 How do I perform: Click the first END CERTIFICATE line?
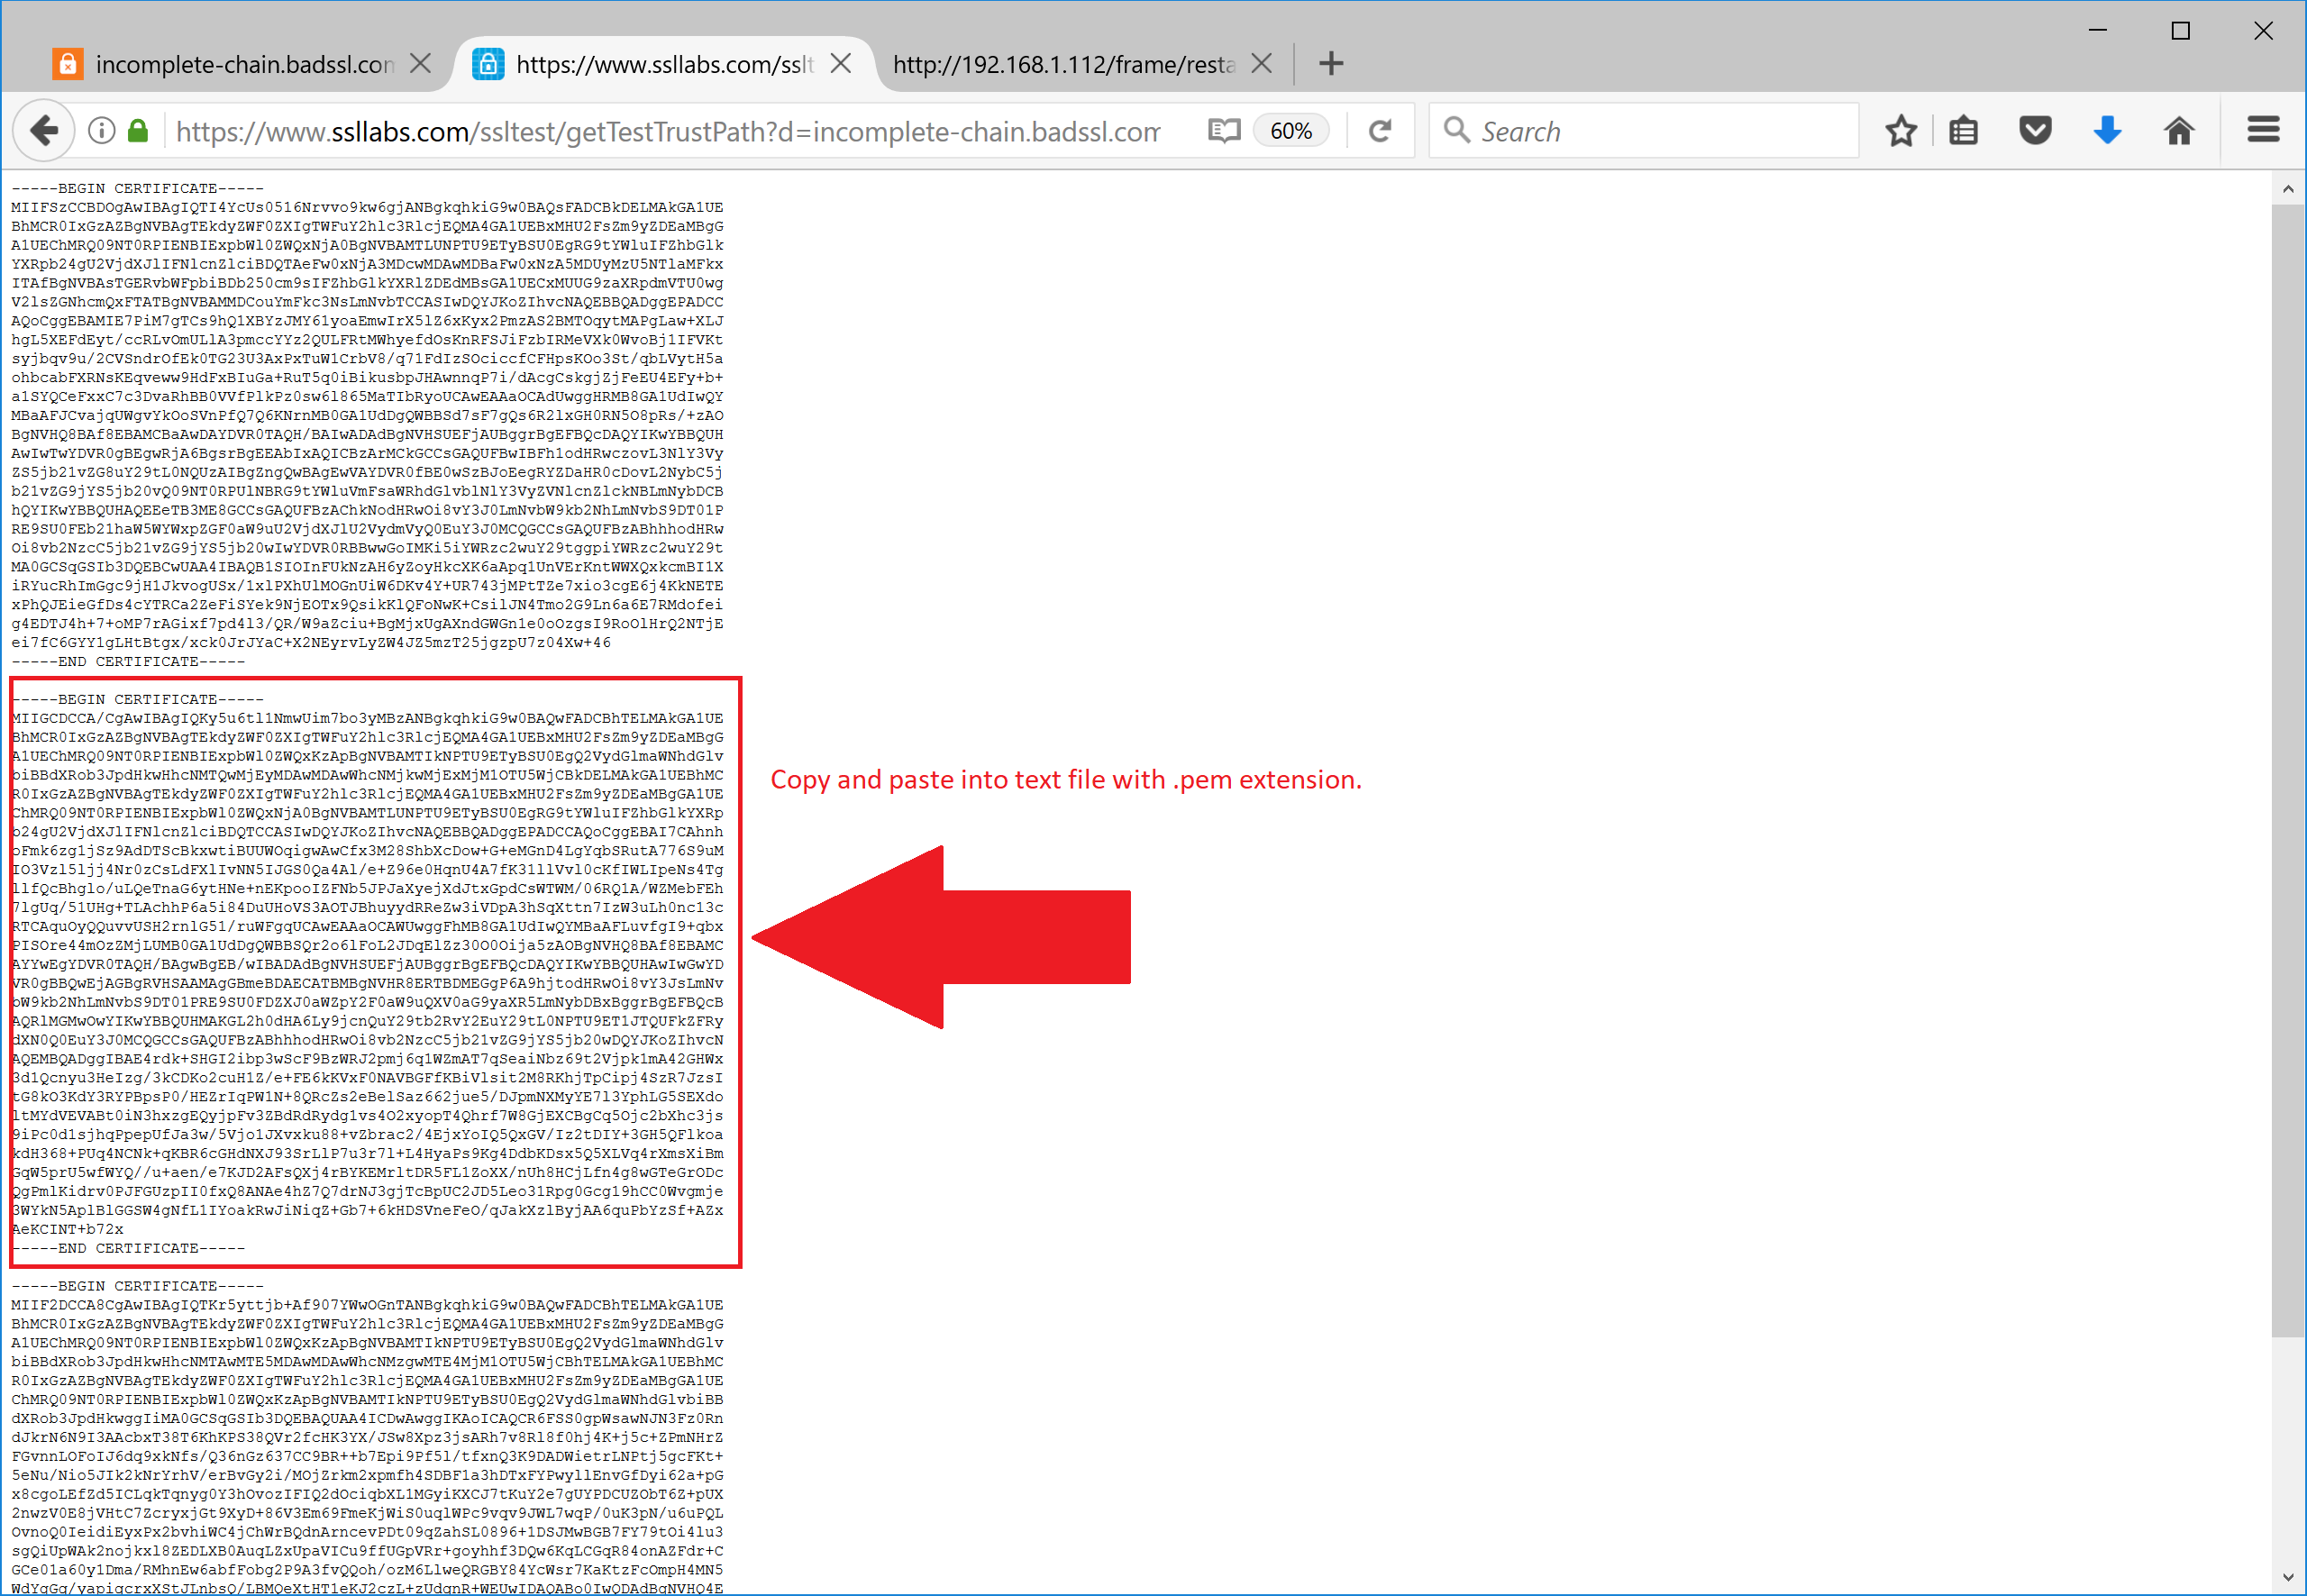point(128,661)
